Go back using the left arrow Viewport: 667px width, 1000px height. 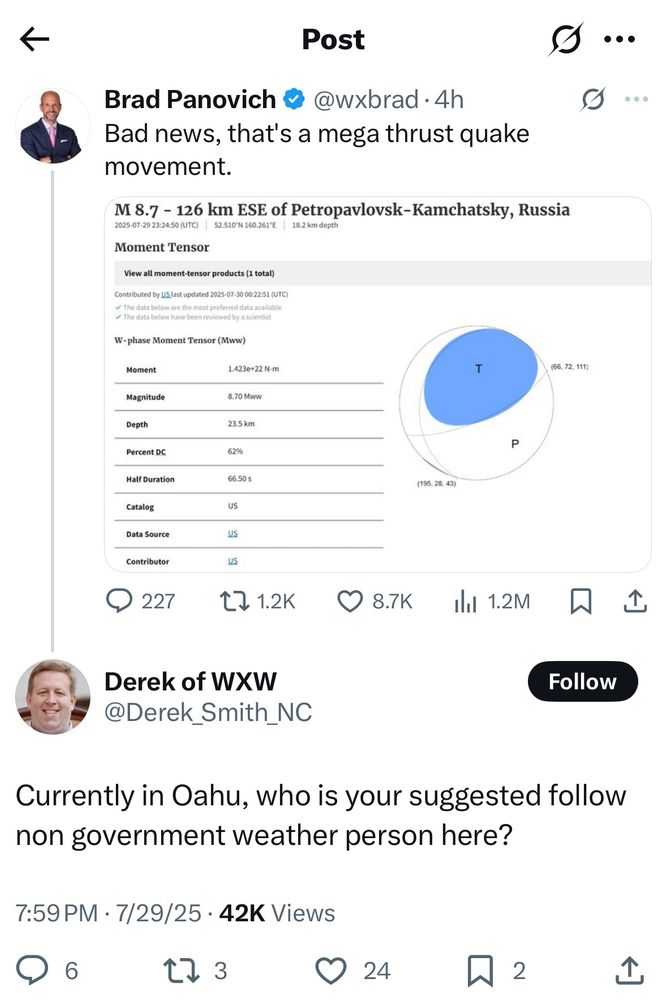point(34,40)
